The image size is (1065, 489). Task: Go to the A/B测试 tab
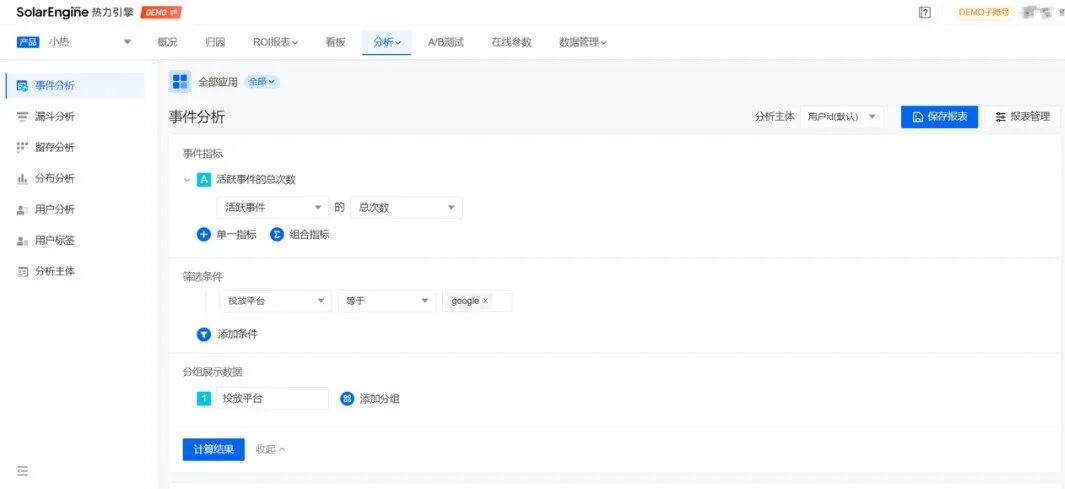coord(446,42)
